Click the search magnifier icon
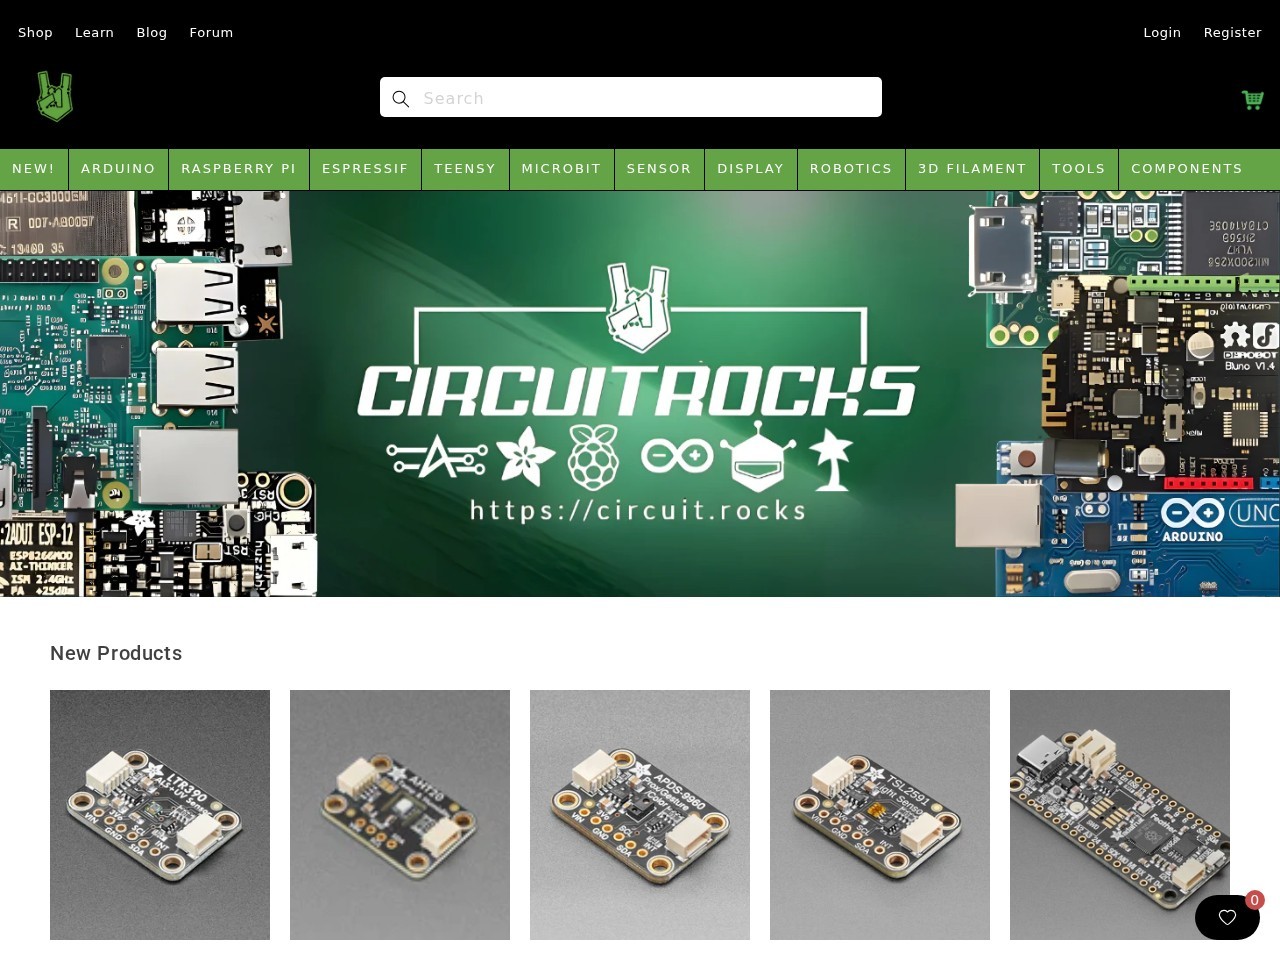Screen dimensions: 1280x960 [x=401, y=98]
